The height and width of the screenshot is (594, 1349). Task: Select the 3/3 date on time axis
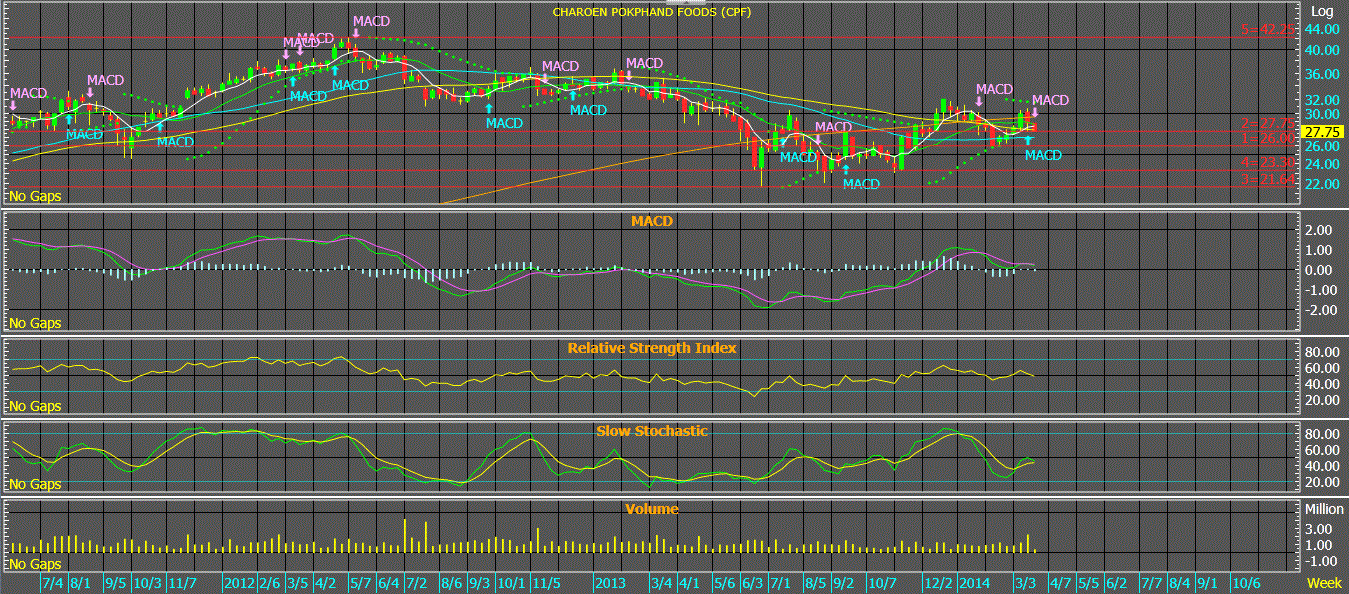point(1025,582)
